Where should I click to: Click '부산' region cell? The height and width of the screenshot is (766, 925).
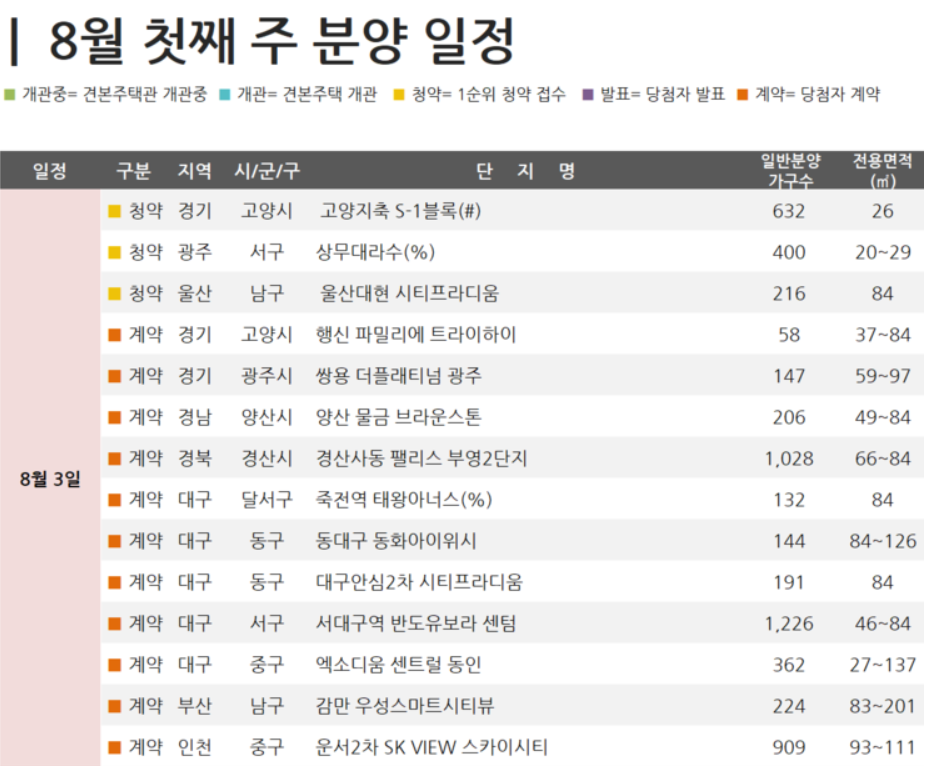195,706
